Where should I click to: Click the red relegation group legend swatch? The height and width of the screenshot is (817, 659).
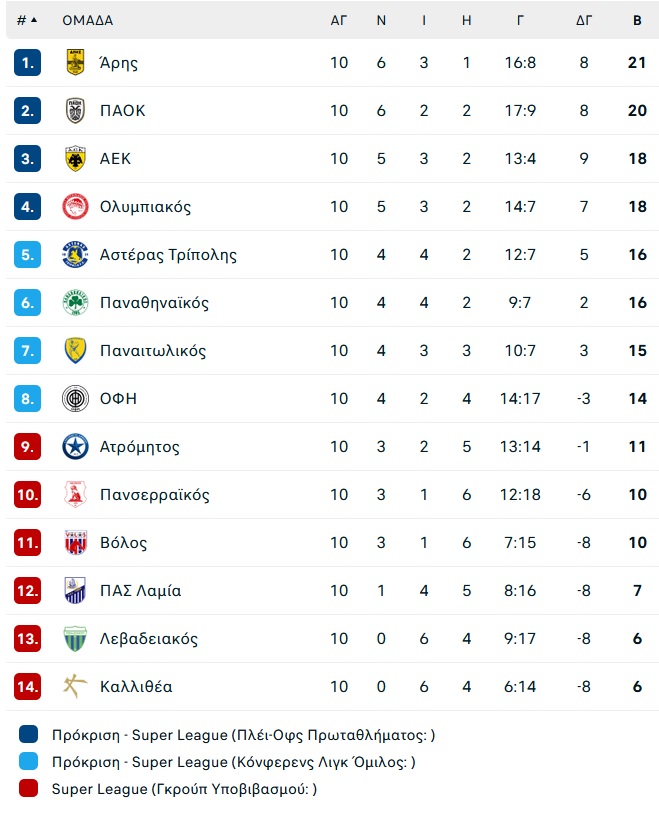coord(29,789)
